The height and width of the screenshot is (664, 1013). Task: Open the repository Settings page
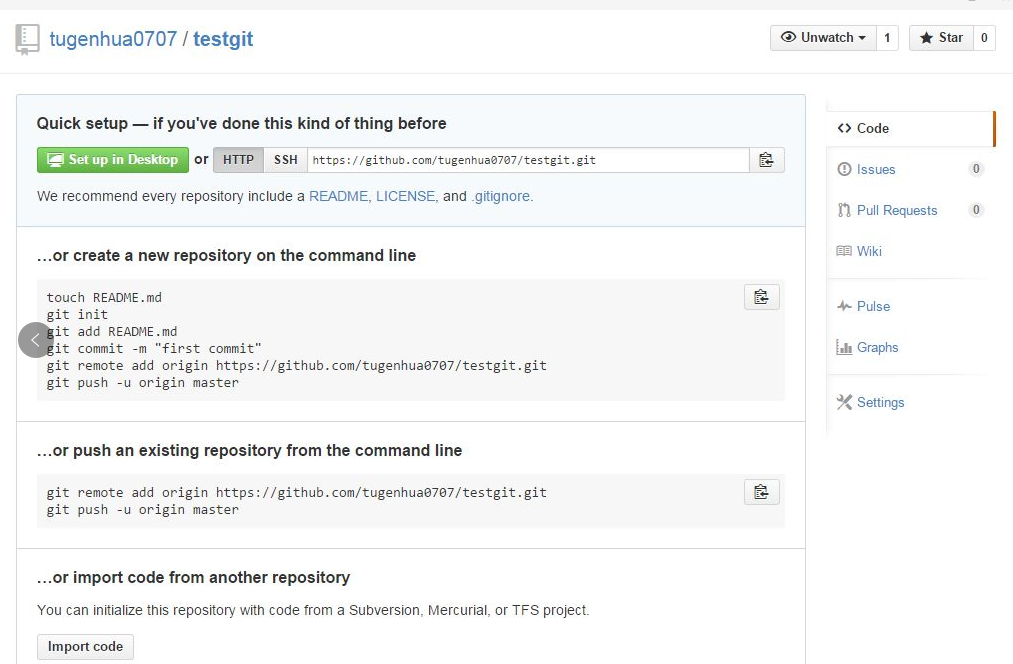coord(880,402)
